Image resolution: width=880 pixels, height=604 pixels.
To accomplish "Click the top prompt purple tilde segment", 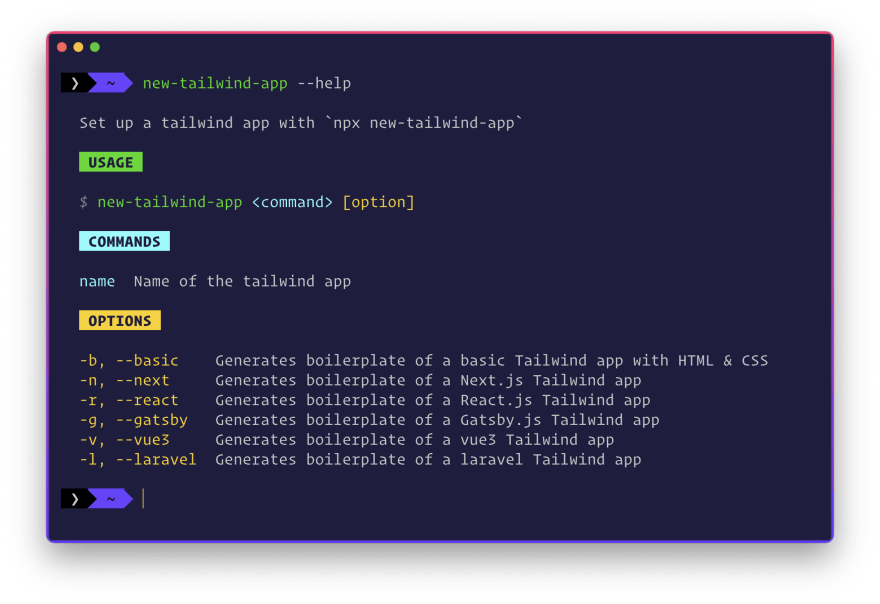I will coord(111,83).
